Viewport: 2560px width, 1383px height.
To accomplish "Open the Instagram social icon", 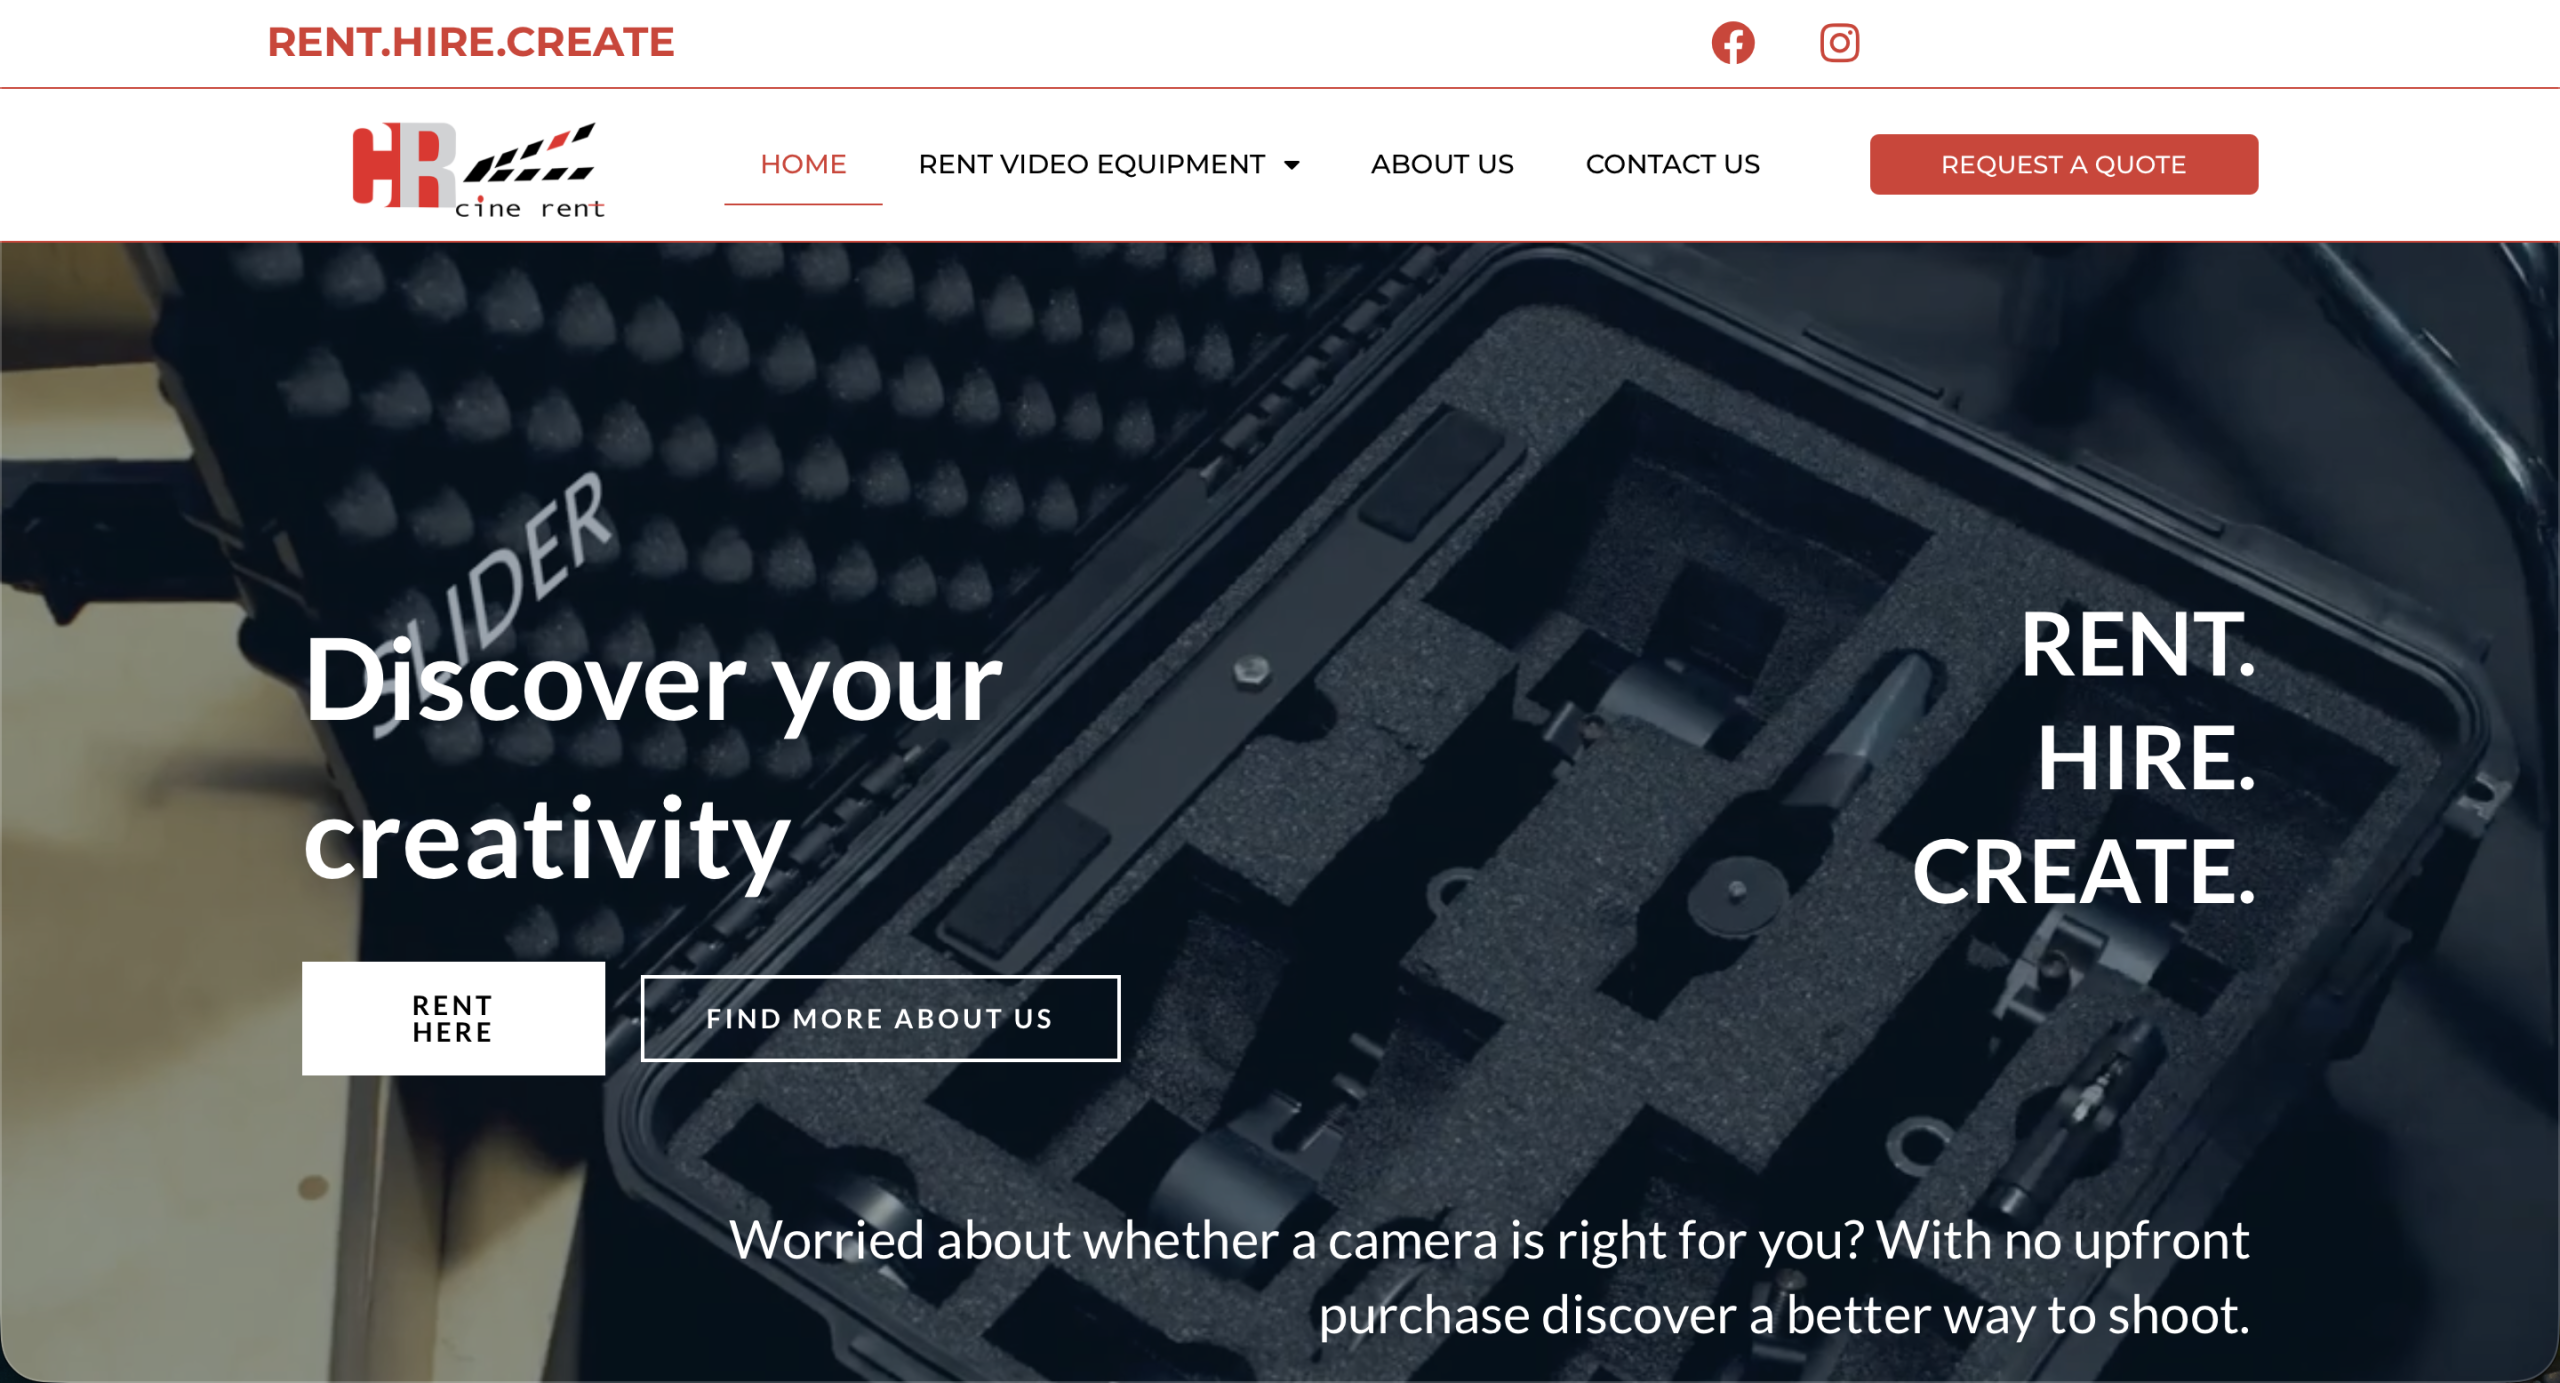I will (x=1838, y=42).
